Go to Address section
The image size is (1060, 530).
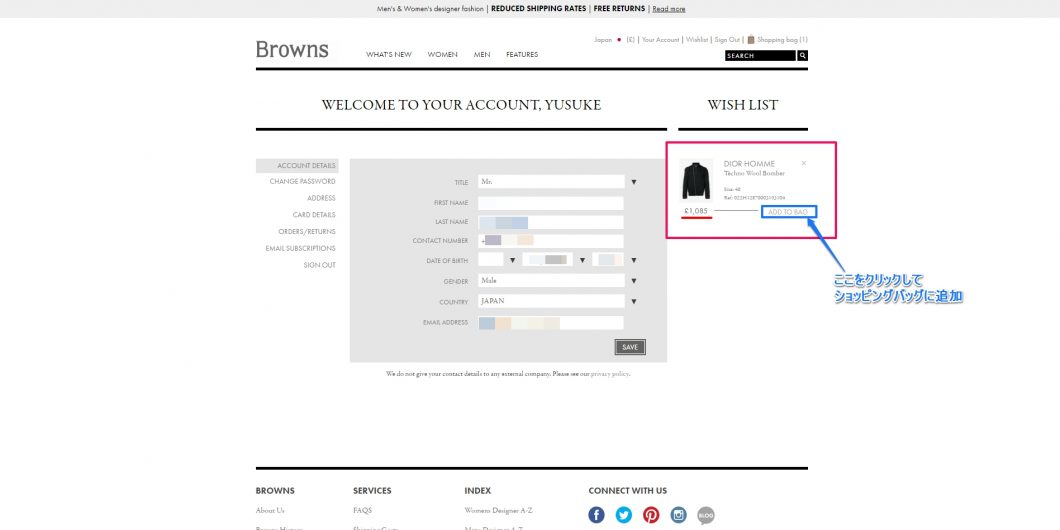pyautogui.click(x=321, y=198)
